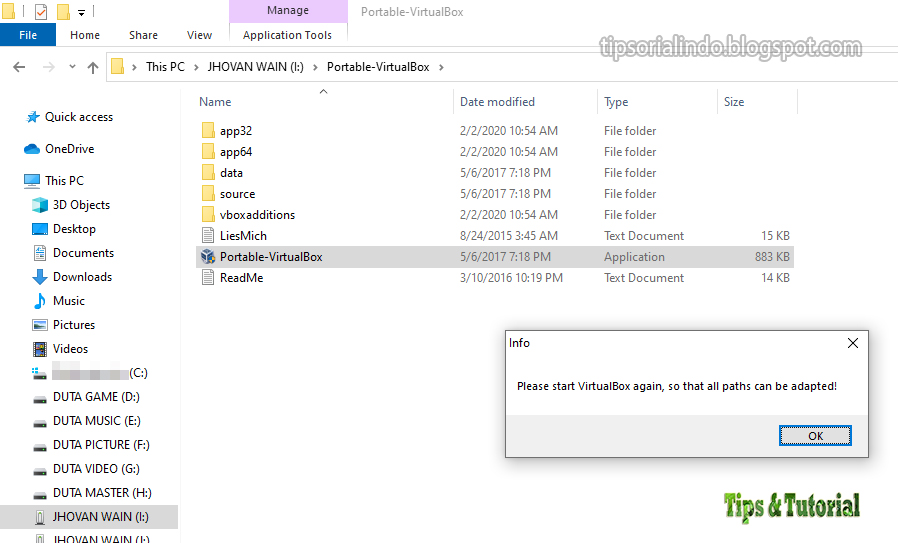This screenshot has height=543, width=898.
Task: Select the Manage contextual tab
Action: click(x=288, y=10)
